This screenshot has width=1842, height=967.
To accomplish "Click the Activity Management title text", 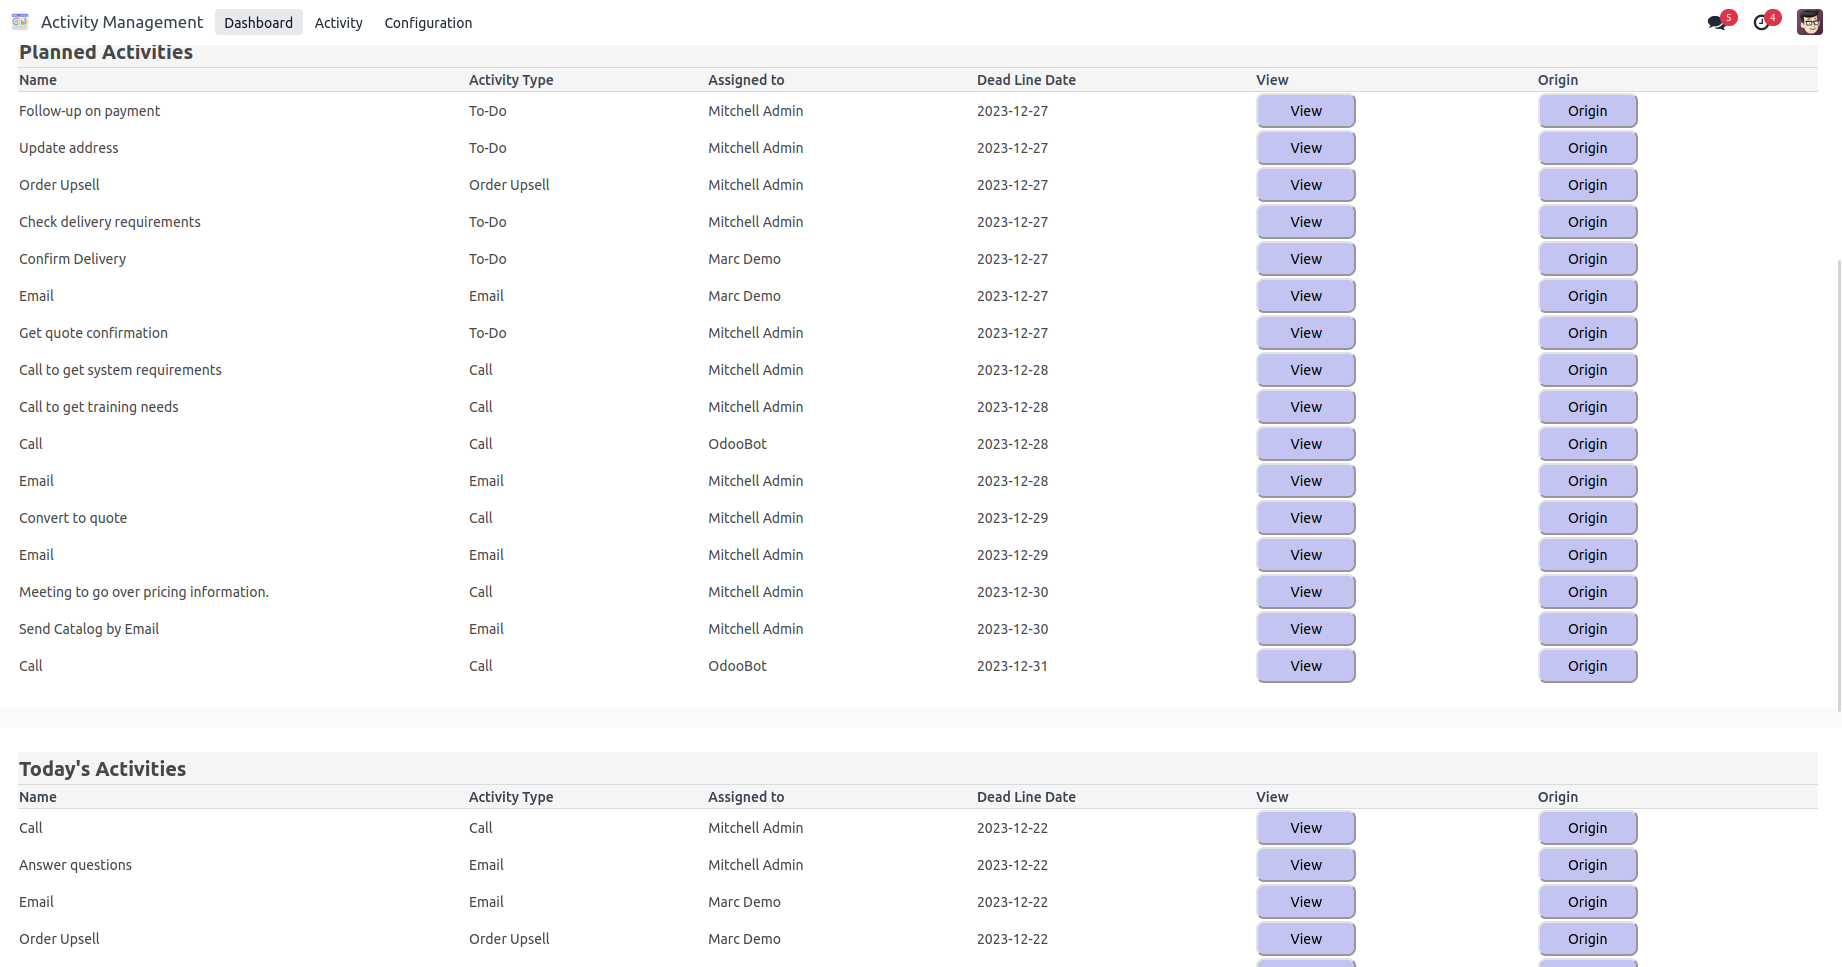I will click(122, 22).
